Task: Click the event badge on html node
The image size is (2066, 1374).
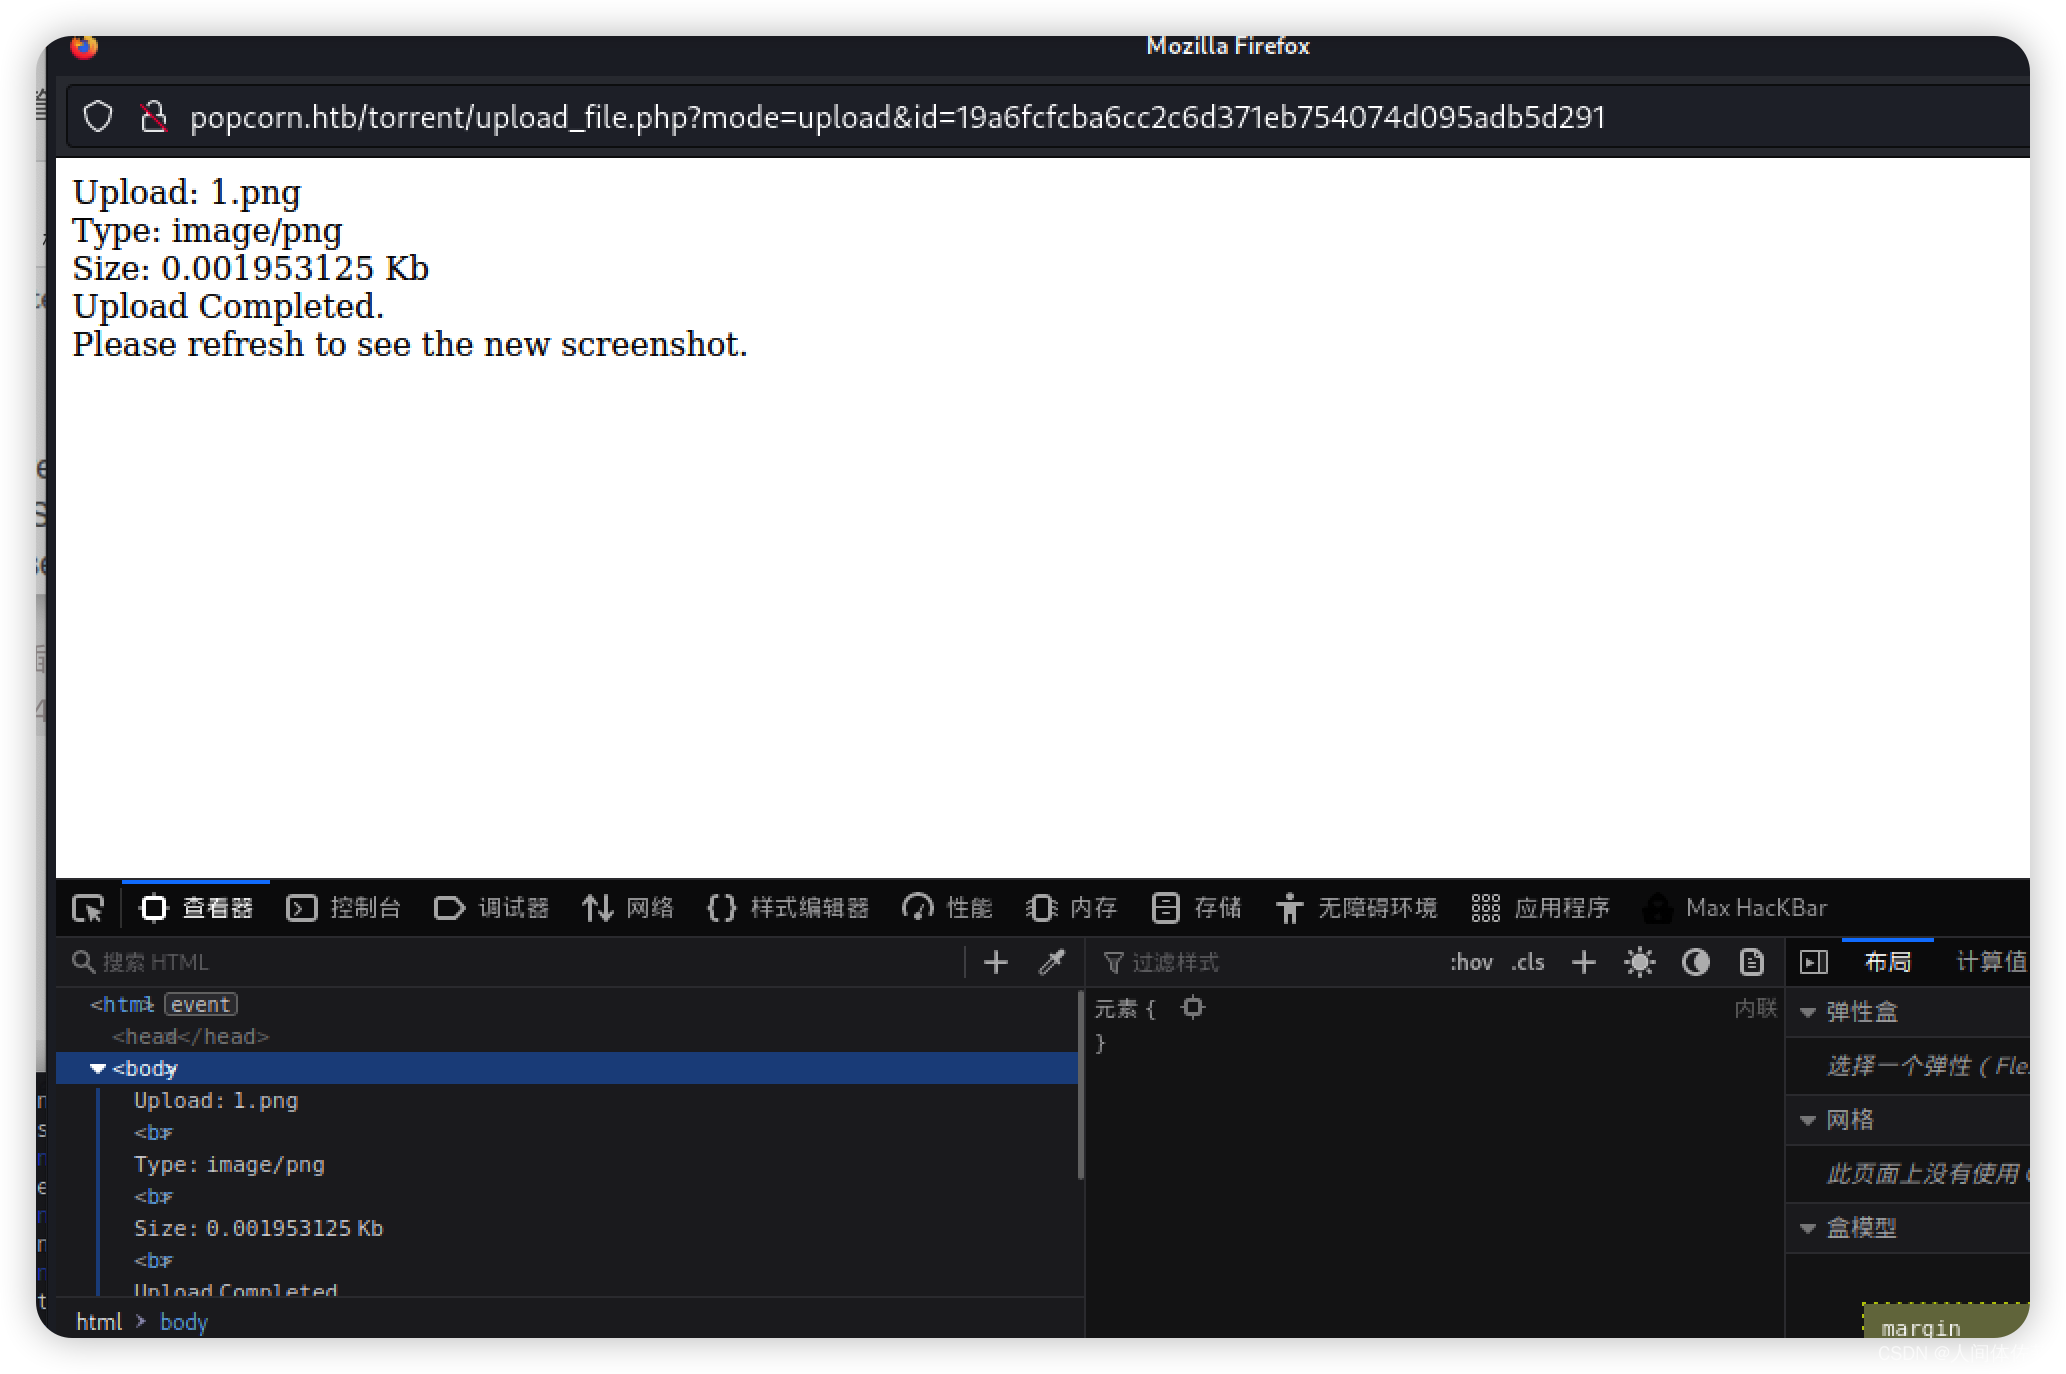Action: [x=201, y=1004]
